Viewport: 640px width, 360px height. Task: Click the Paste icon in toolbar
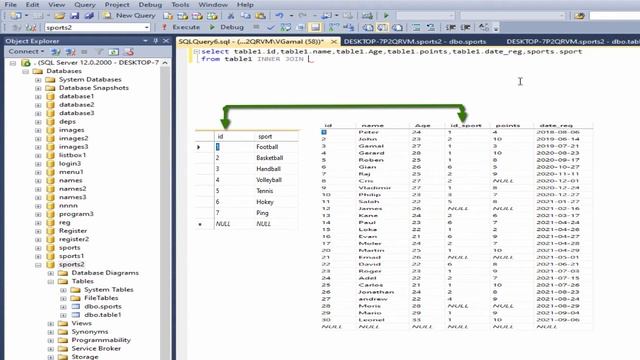(x=260, y=16)
